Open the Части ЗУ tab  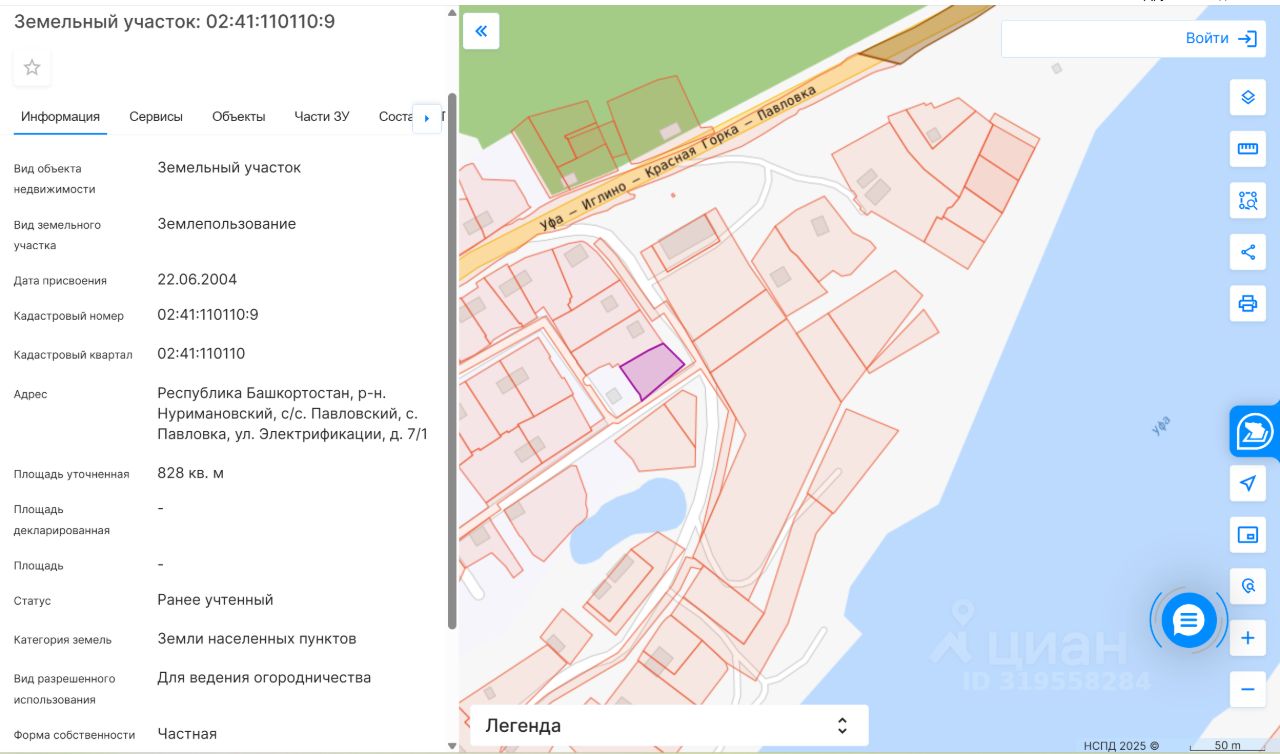[322, 116]
